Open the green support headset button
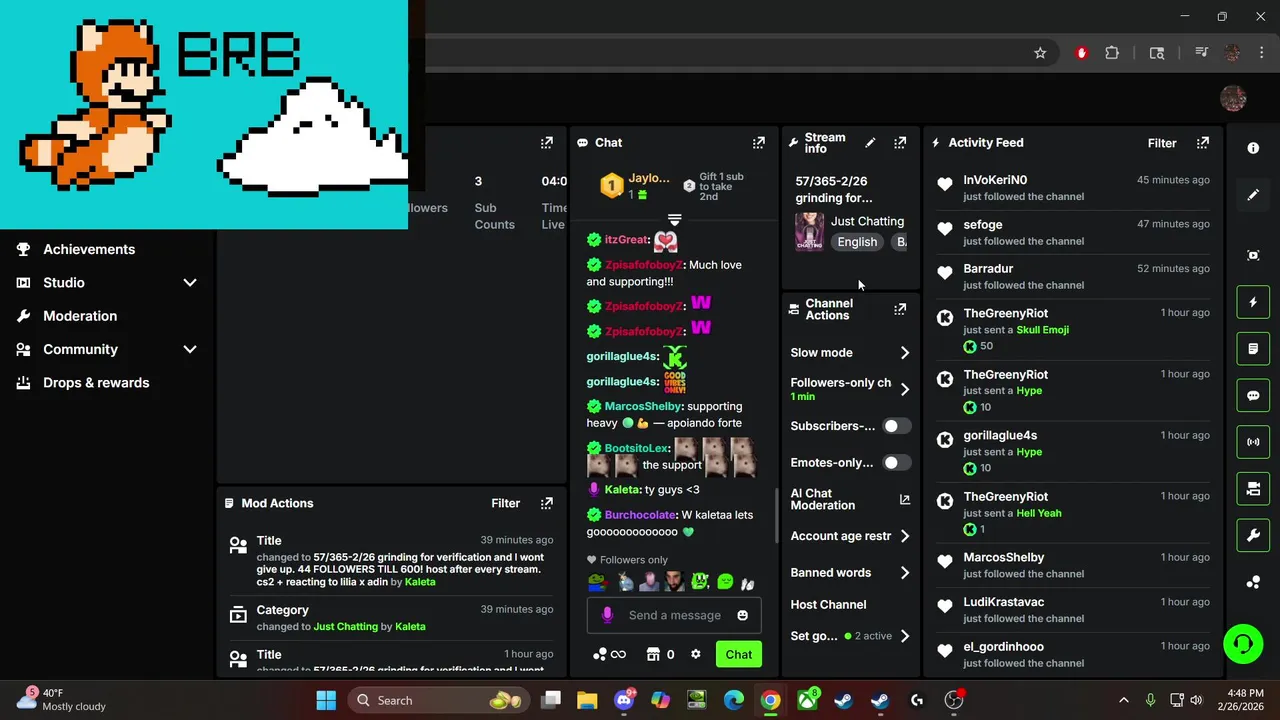The height and width of the screenshot is (720, 1280). [x=1243, y=643]
